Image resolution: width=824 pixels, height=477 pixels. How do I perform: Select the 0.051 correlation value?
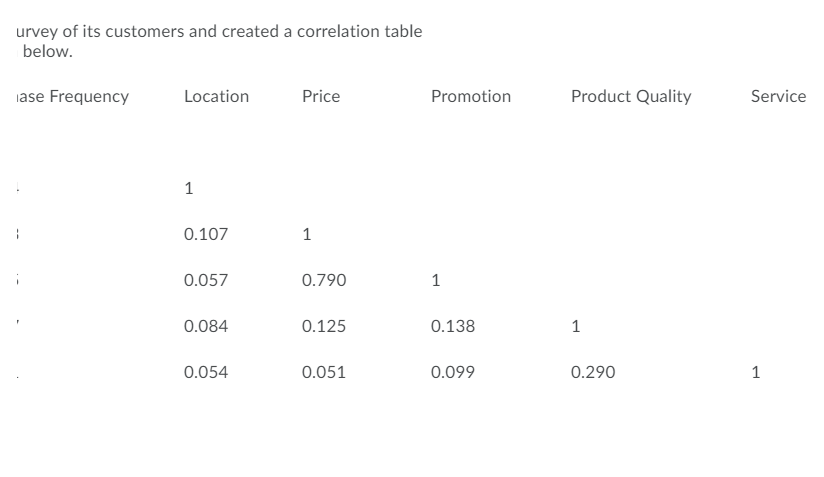(324, 372)
